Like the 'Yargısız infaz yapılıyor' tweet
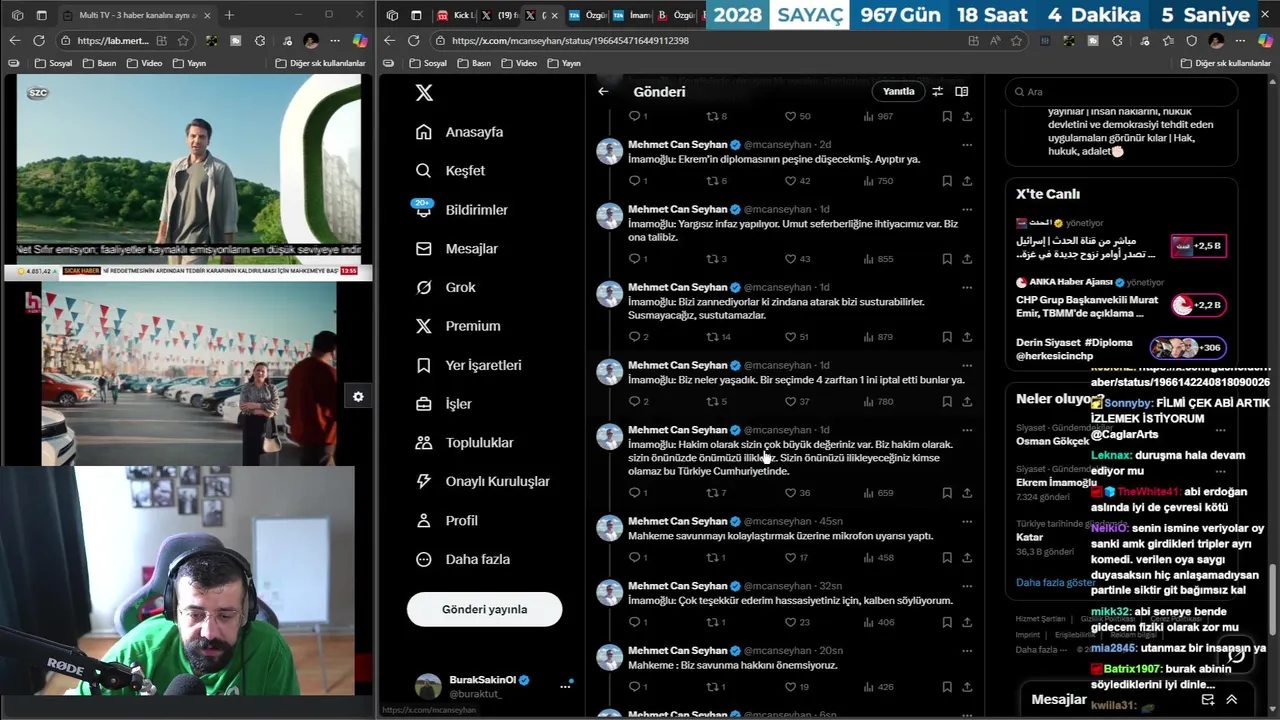The height and width of the screenshot is (720, 1280). click(797, 259)
